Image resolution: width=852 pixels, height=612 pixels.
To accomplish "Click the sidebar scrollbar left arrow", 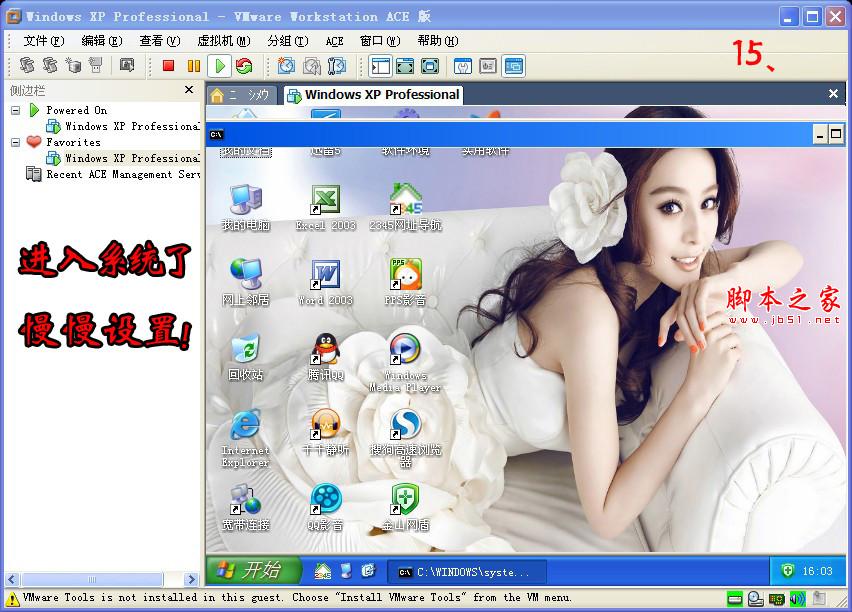I will coord(12,579).
